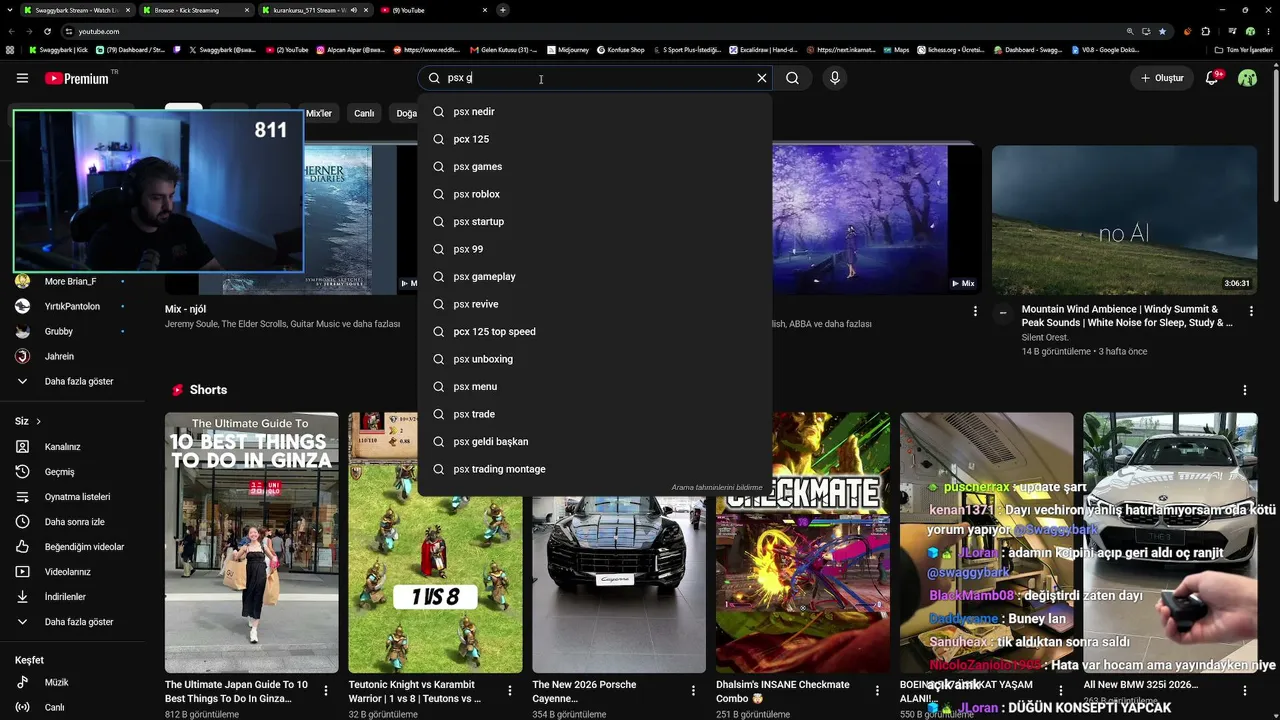Open Canlı in the Keşfet section
This screenshot has width=1280, height=720.
[72, 707]
